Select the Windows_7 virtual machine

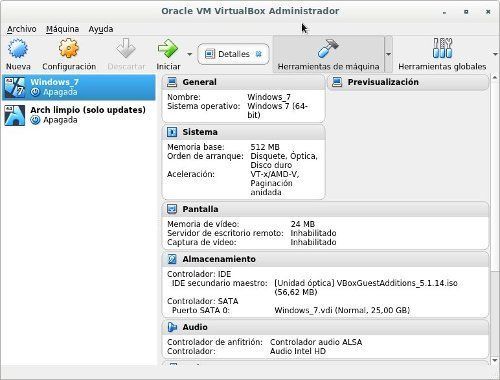[79, 87]
